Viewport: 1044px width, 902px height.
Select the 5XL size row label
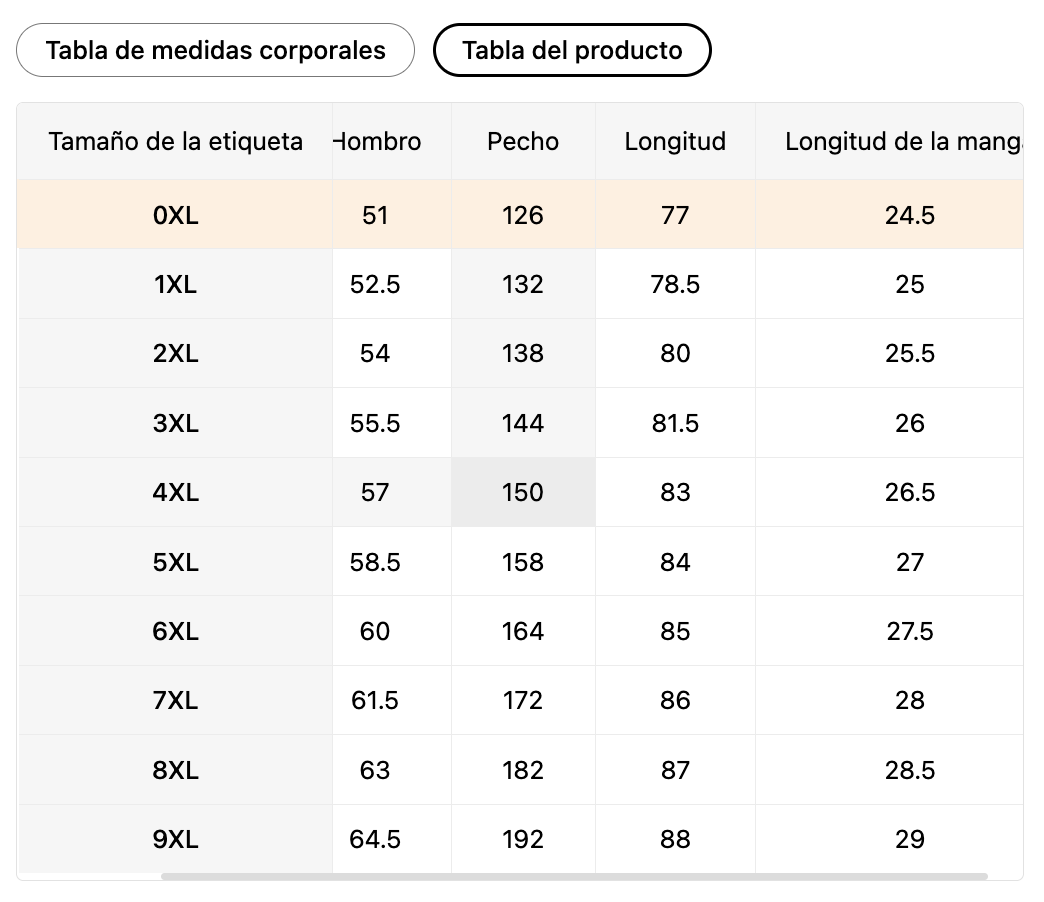(x=175, y=562)
